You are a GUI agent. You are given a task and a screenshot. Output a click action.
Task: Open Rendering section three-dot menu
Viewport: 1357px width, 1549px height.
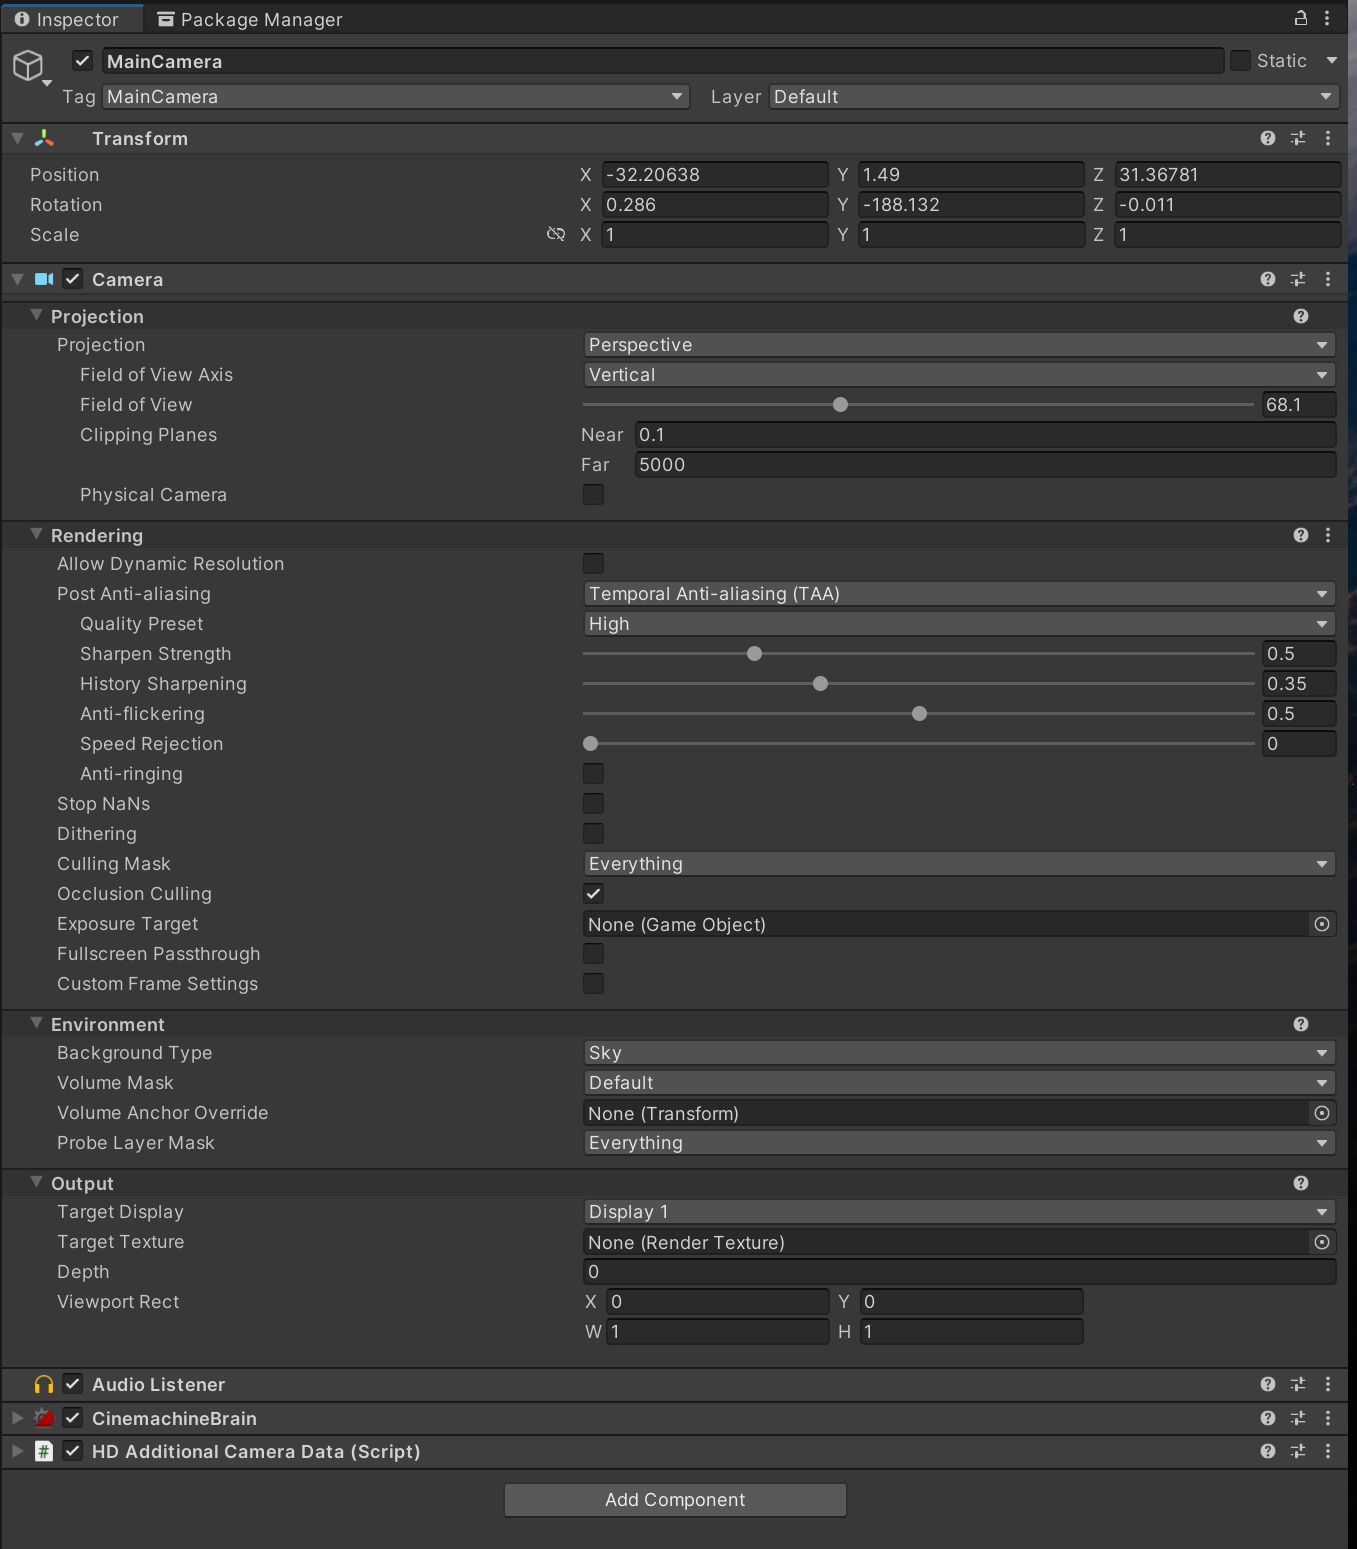(1328, 535)
